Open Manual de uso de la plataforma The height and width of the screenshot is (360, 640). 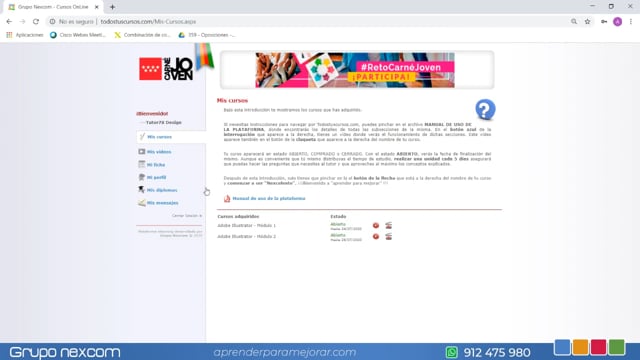point(269,198)
